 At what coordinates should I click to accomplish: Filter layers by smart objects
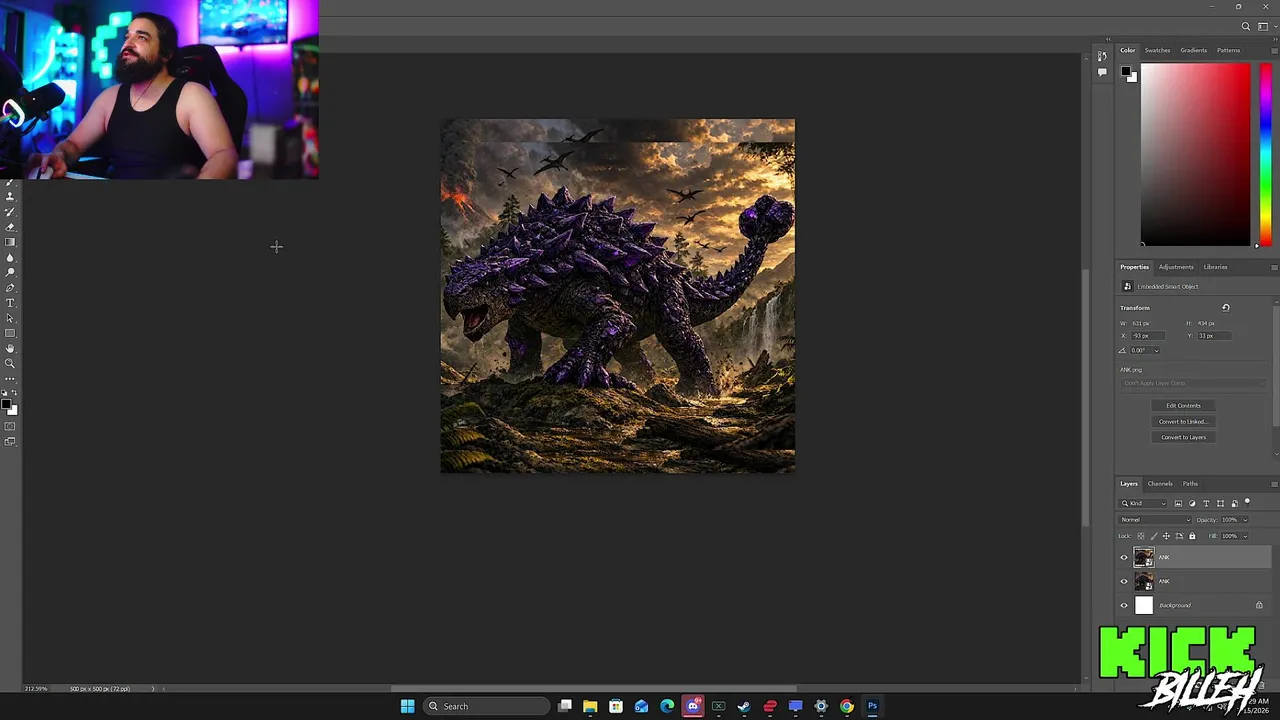coord(1234,504)
